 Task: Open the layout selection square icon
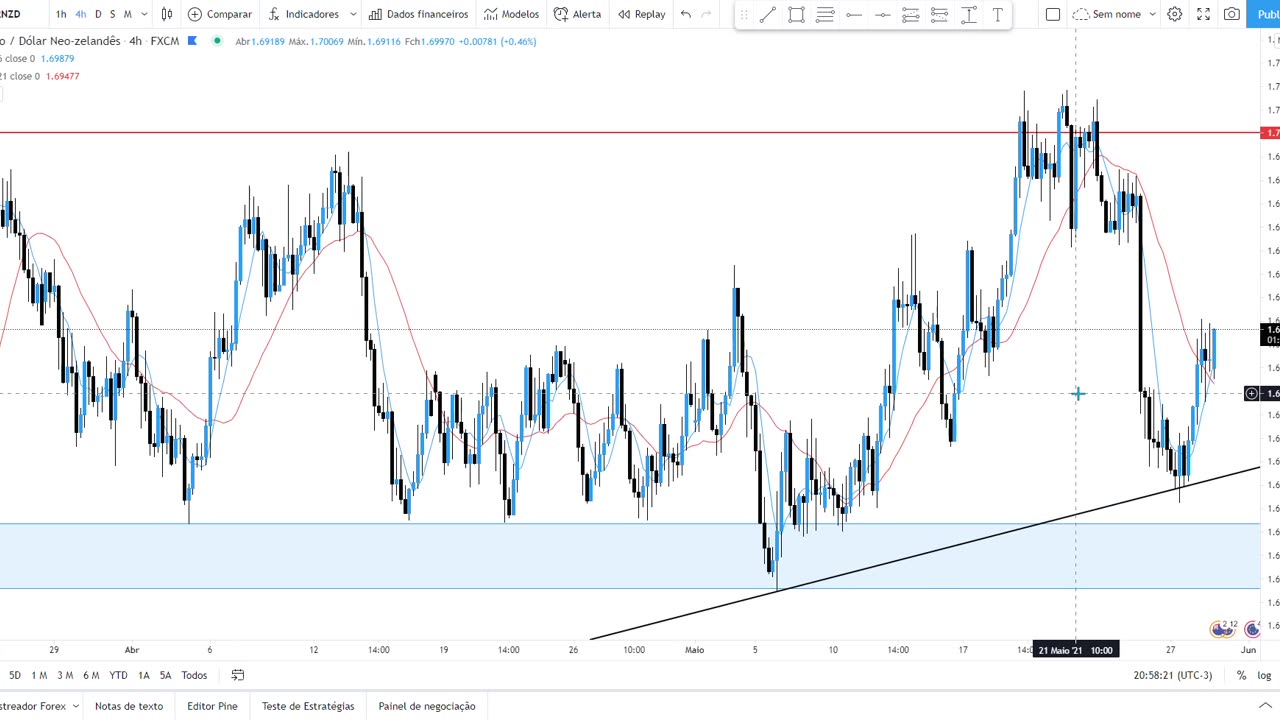[1053, 14]
